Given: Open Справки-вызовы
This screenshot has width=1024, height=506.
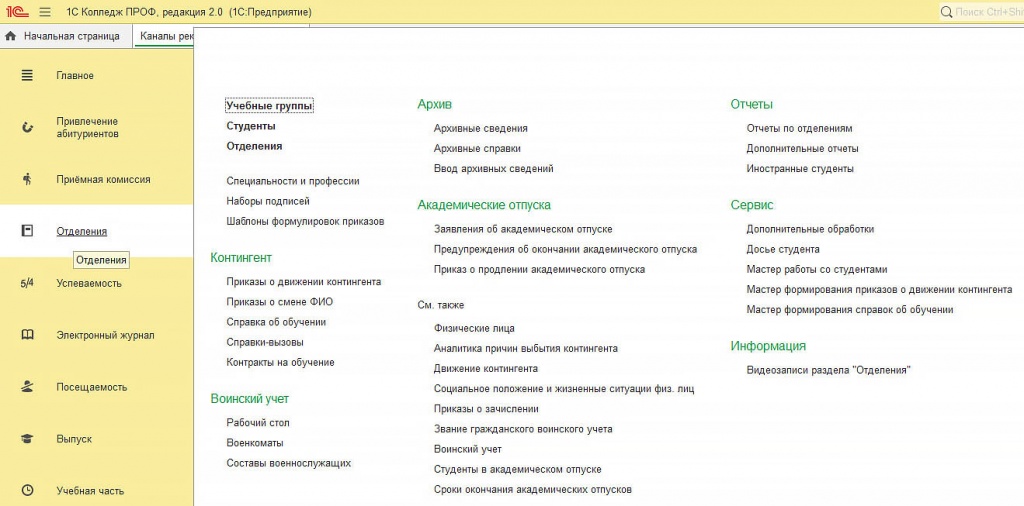Looking at the screenshot, I should pos(264,342).
